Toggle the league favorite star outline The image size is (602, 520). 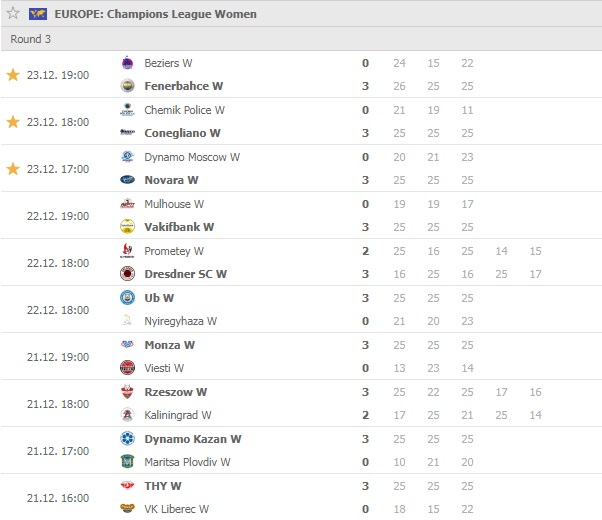pyautogui.click(x=13, y=13)
